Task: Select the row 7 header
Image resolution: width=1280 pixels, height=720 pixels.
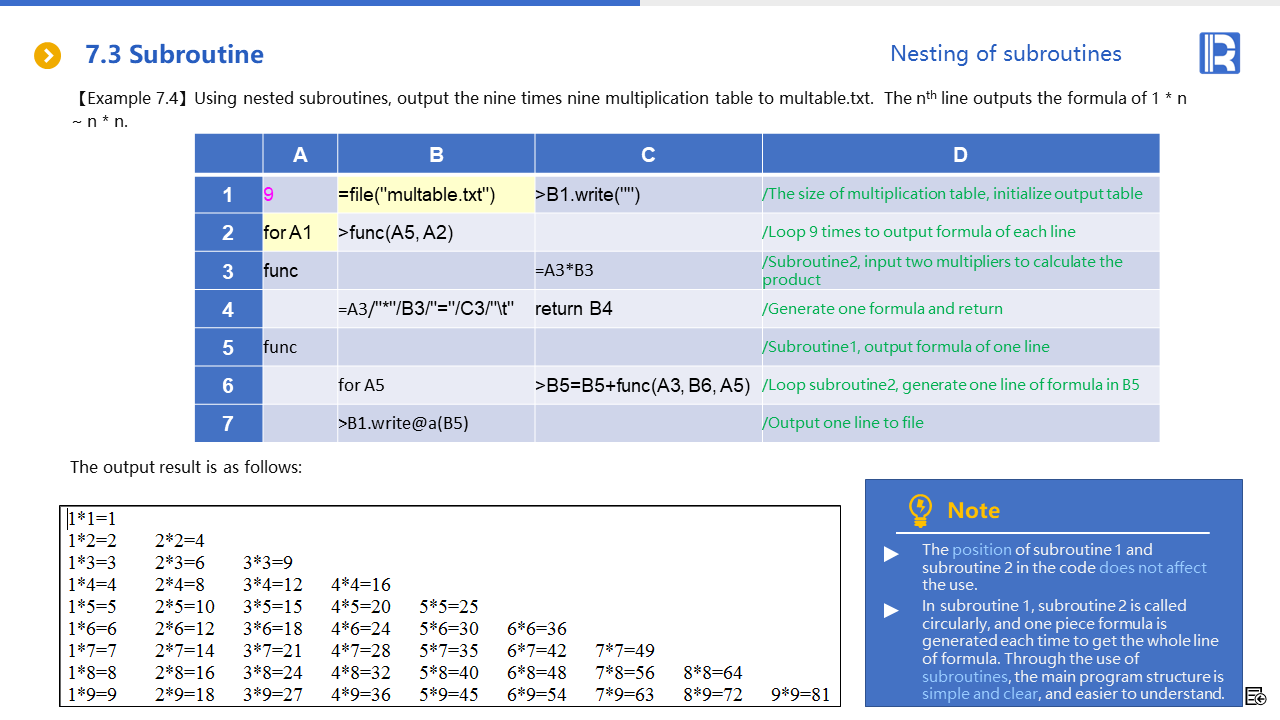Action: pyautogui.click(x=228, y=423)
